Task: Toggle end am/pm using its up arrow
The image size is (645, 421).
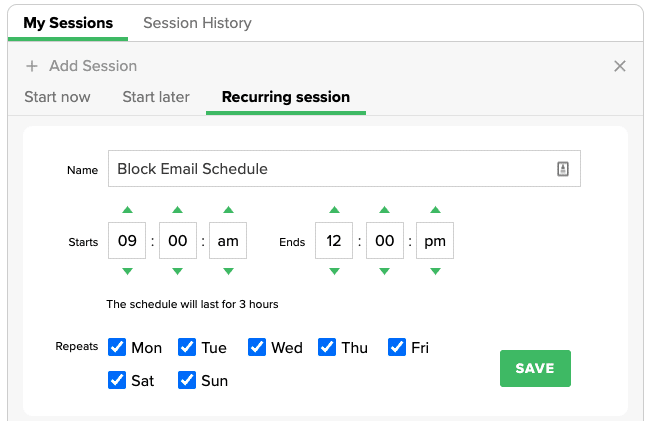Action: (435, 210)
